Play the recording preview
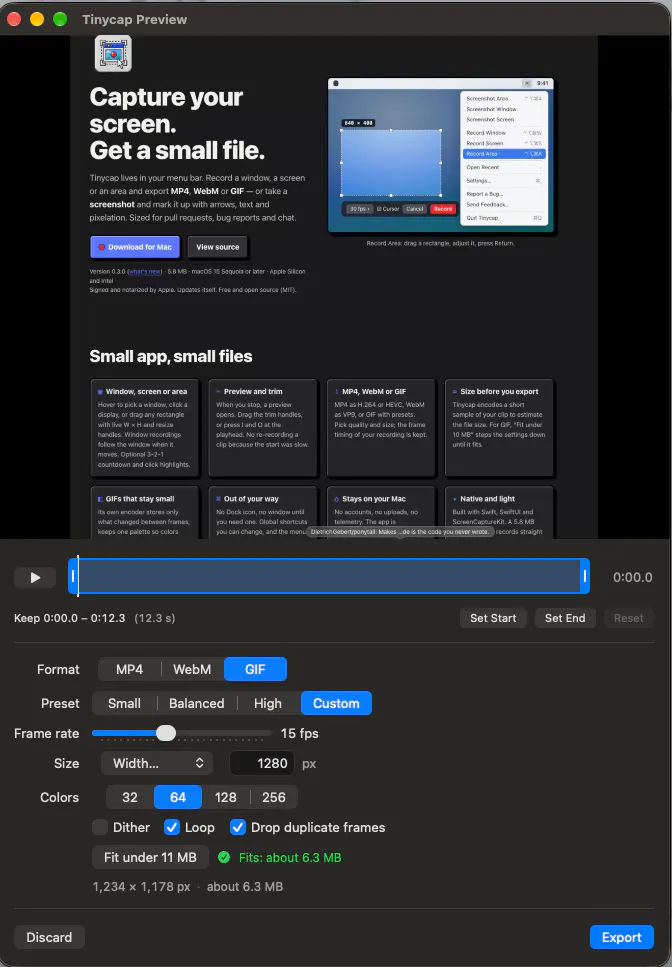Screen dimensions: 672x967 pos(35,577)
